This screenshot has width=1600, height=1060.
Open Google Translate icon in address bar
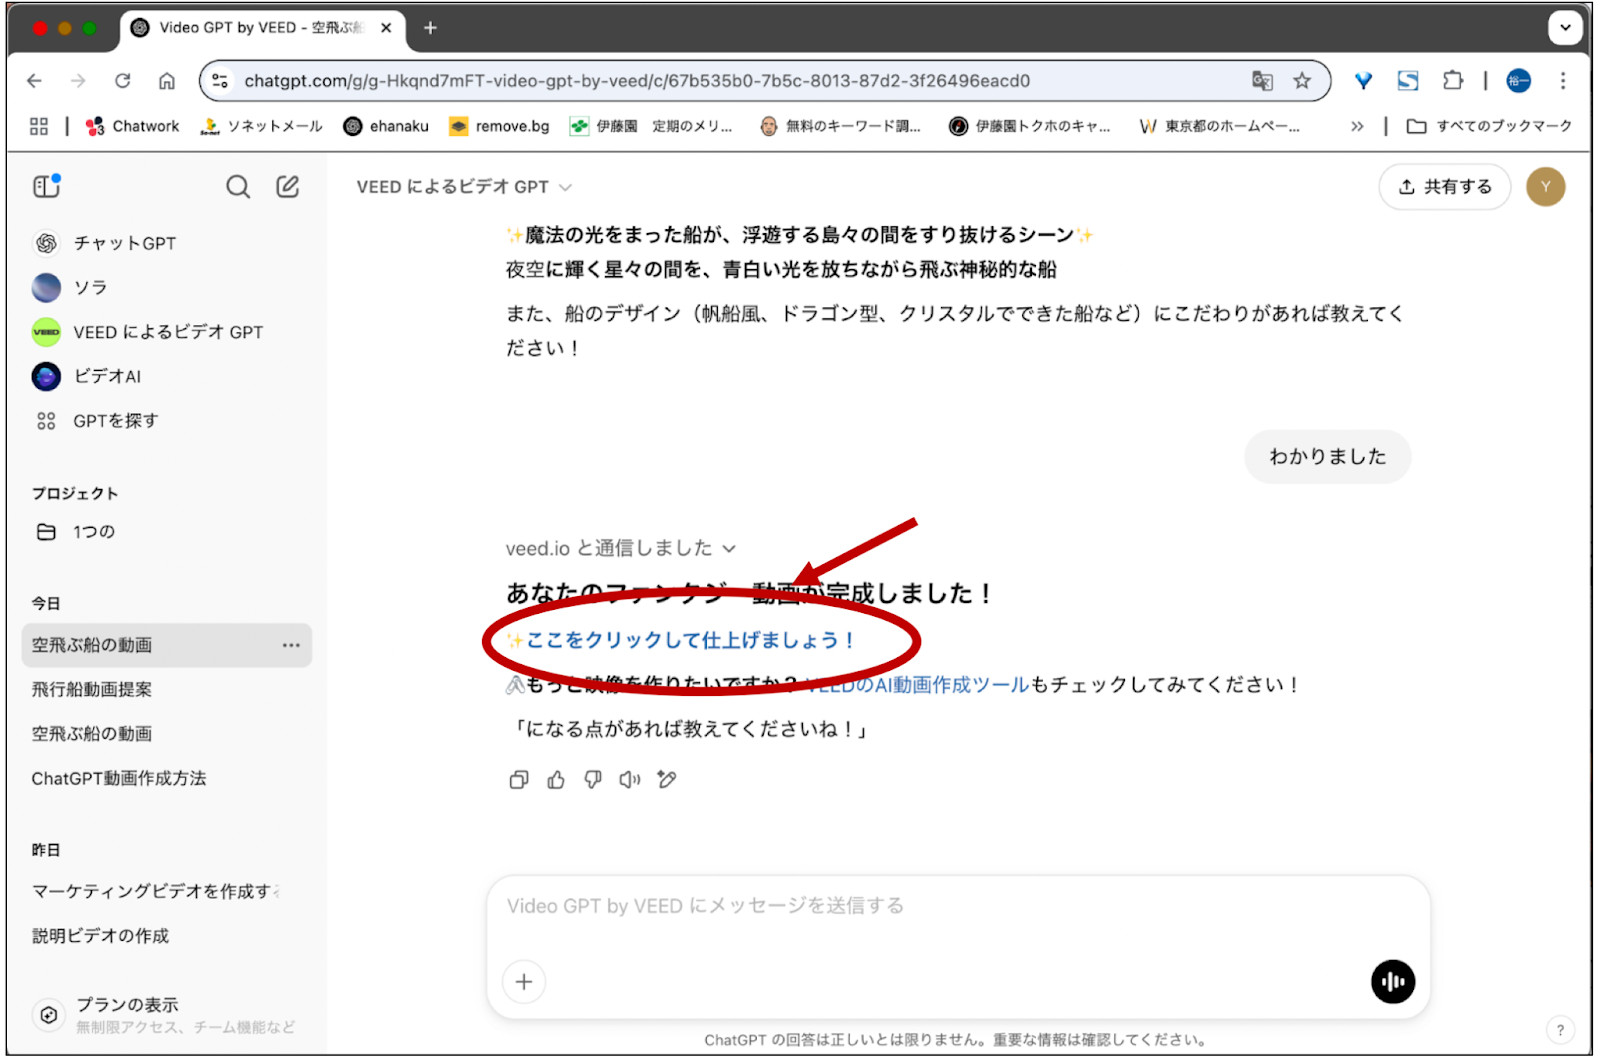pyautogui.click(x=1263, y=81)
